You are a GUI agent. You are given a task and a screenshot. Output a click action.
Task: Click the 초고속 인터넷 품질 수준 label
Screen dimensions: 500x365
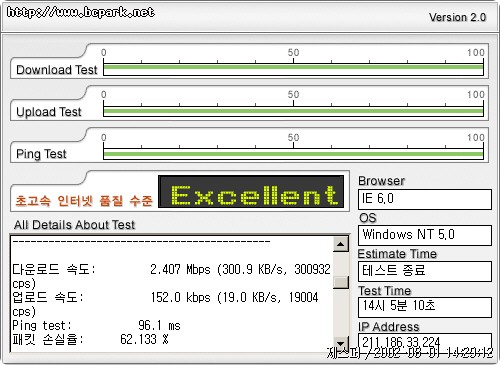[x=84, y=200]
